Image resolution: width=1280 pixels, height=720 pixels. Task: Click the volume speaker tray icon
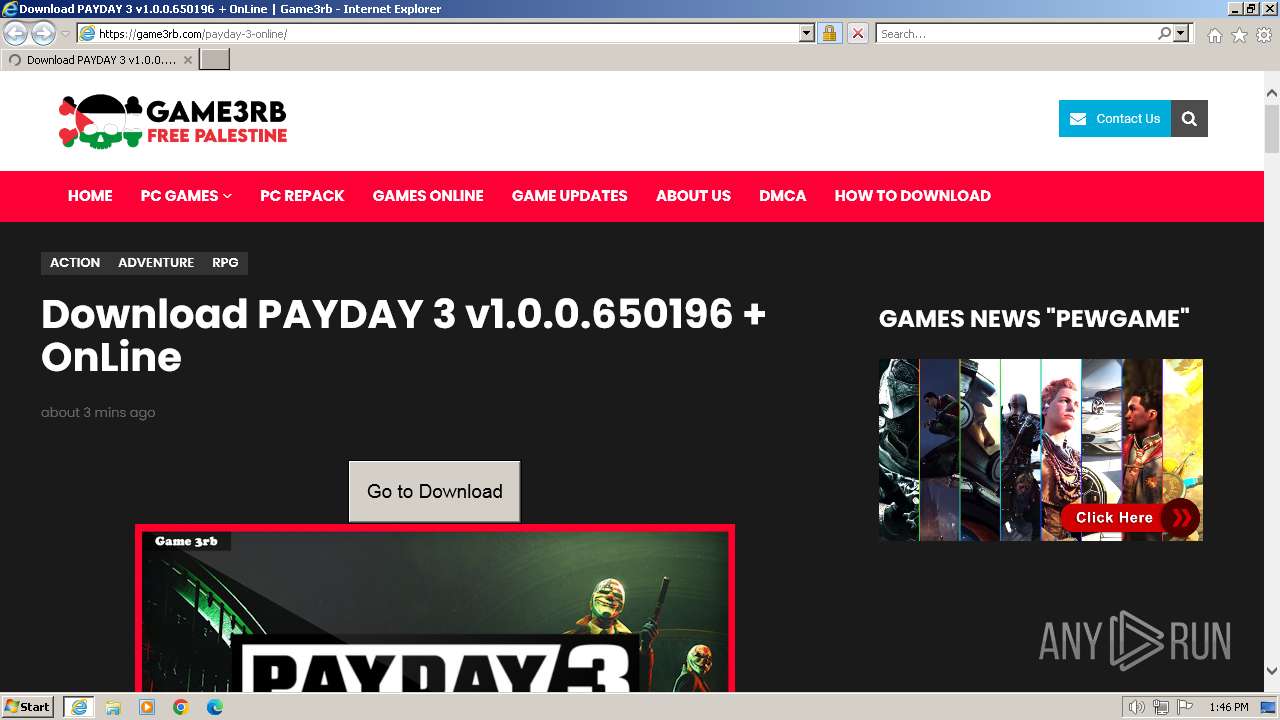(1137, 707)
